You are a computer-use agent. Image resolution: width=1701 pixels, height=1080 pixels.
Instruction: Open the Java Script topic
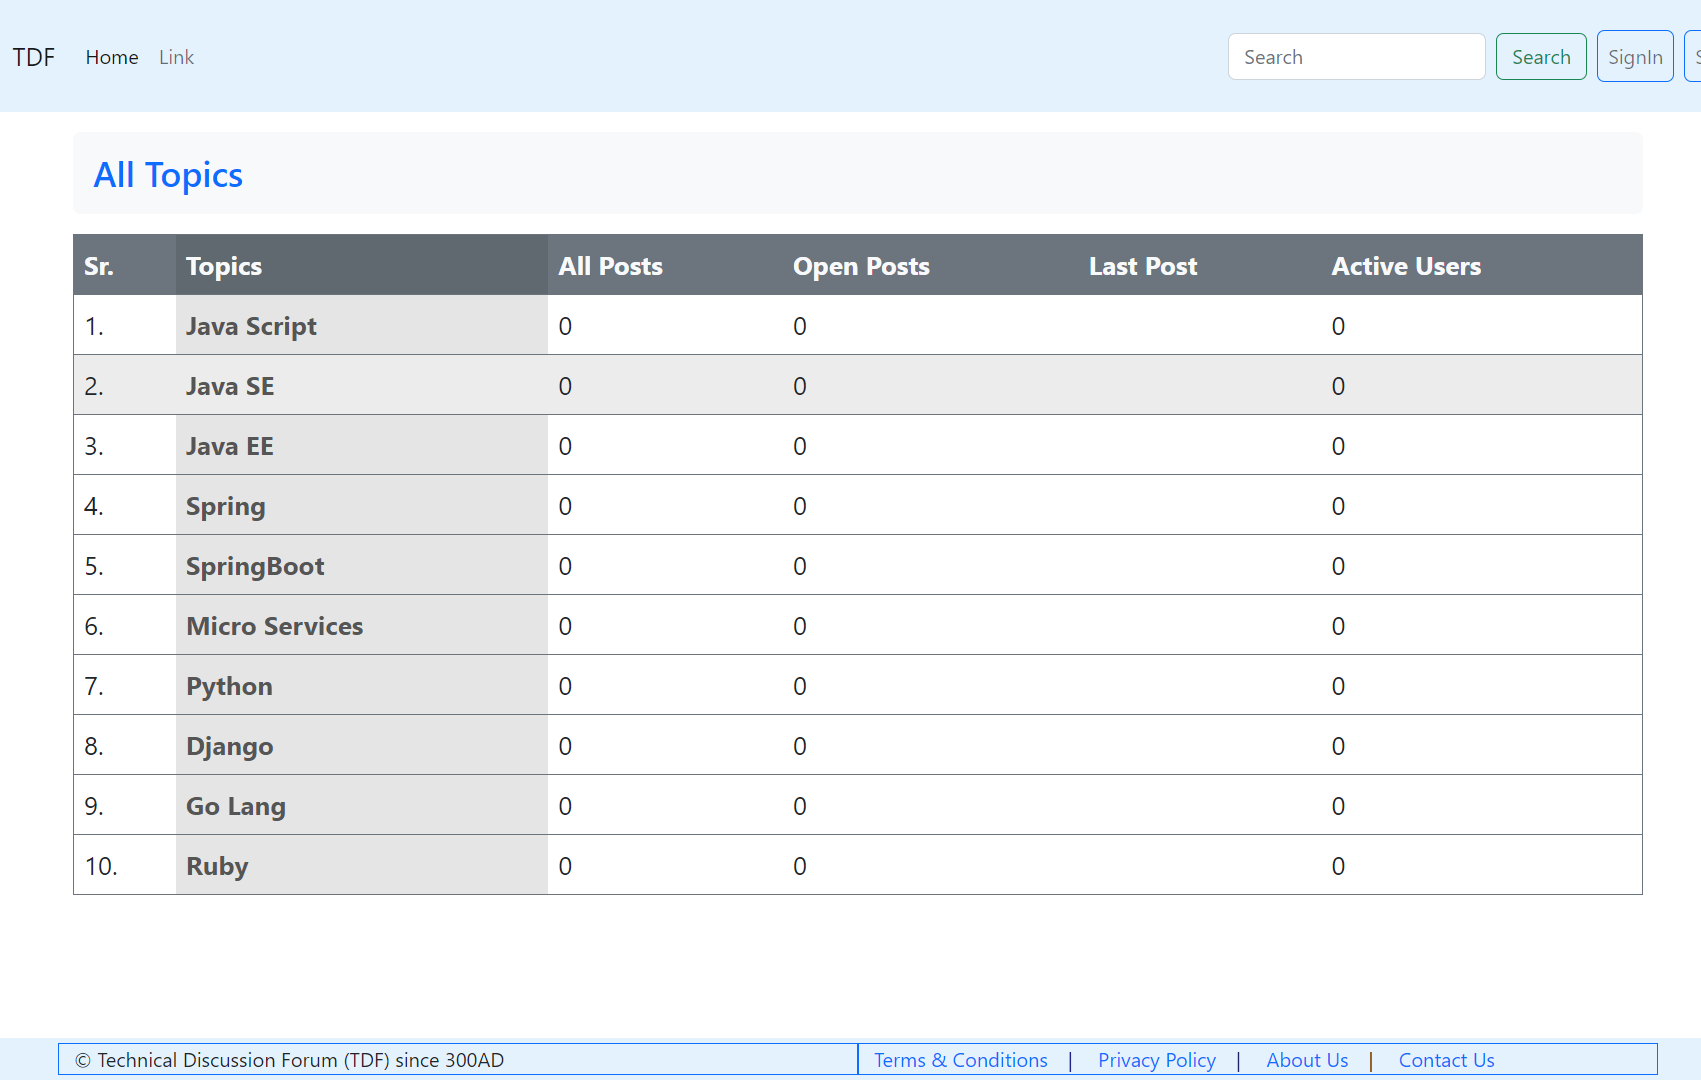(x=251, y=326)
